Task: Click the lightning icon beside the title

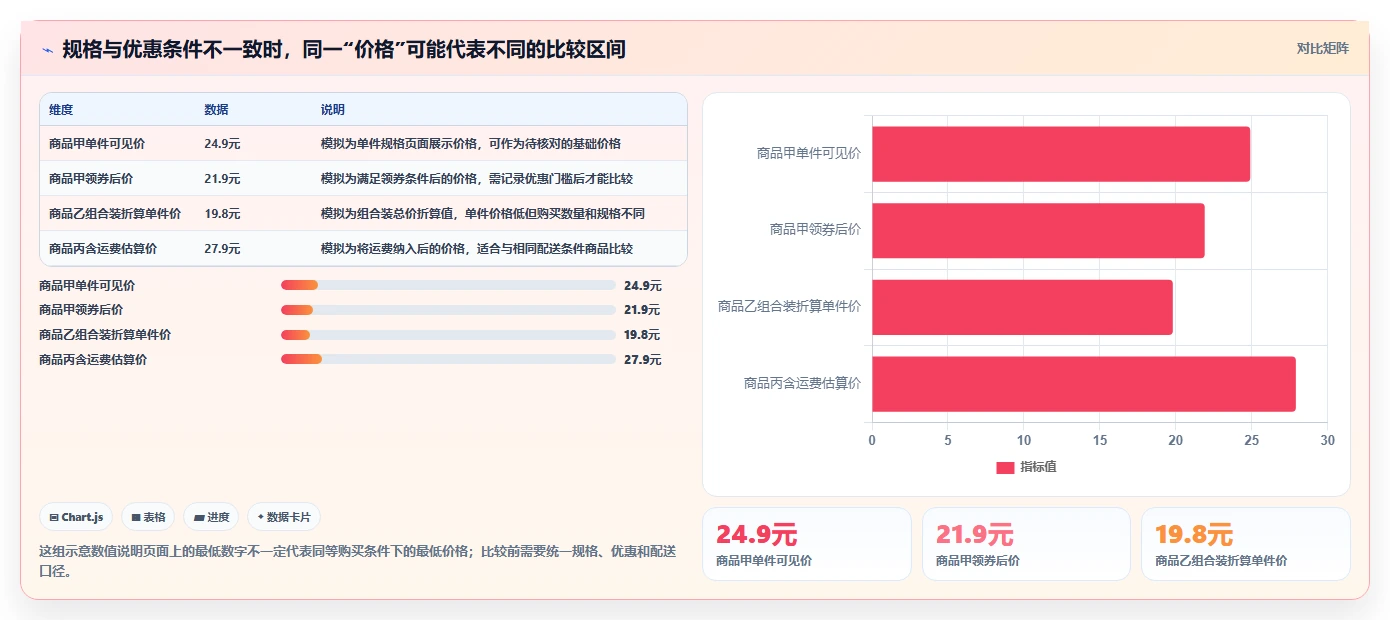Action: click(x=47, y=50)
